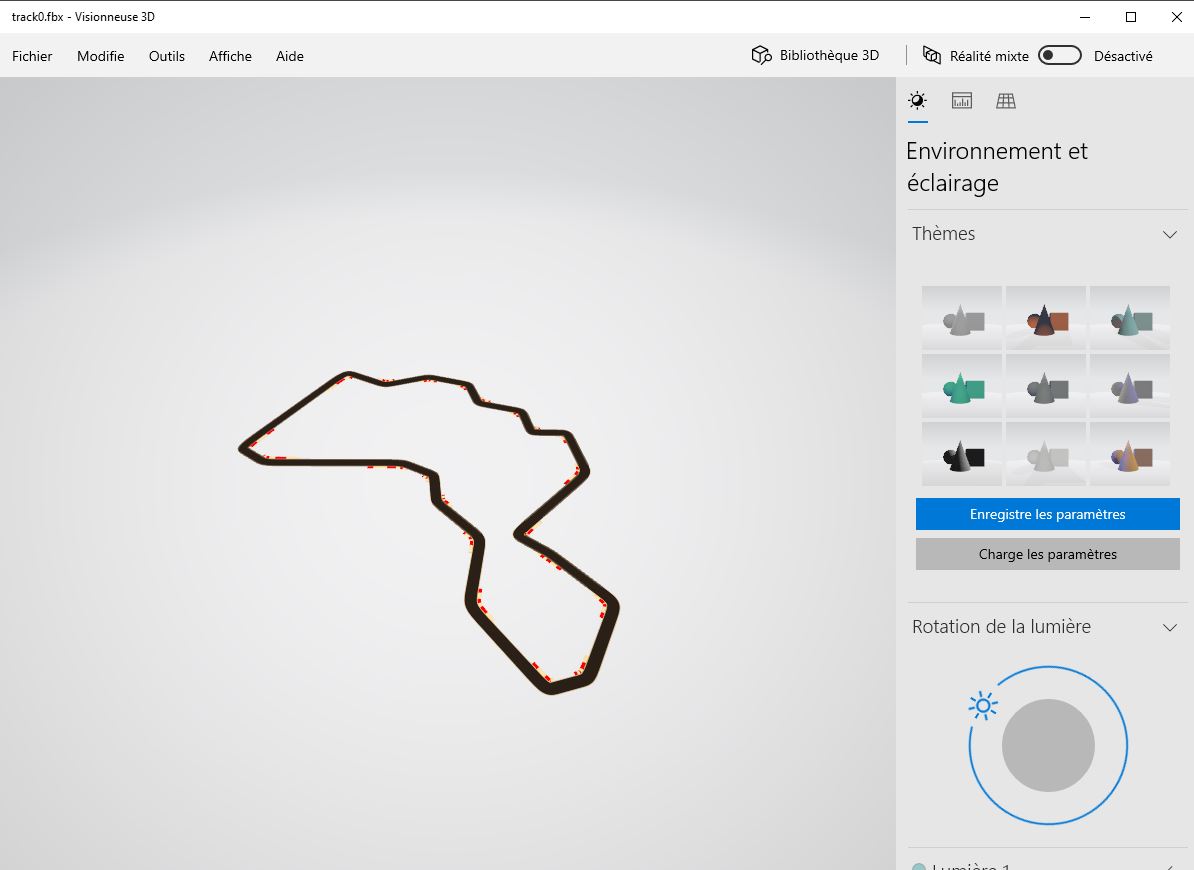Select the purple-orange theme thumbnail
1194x870 pixels.
pyautogui.click(x=1129, y=454)
